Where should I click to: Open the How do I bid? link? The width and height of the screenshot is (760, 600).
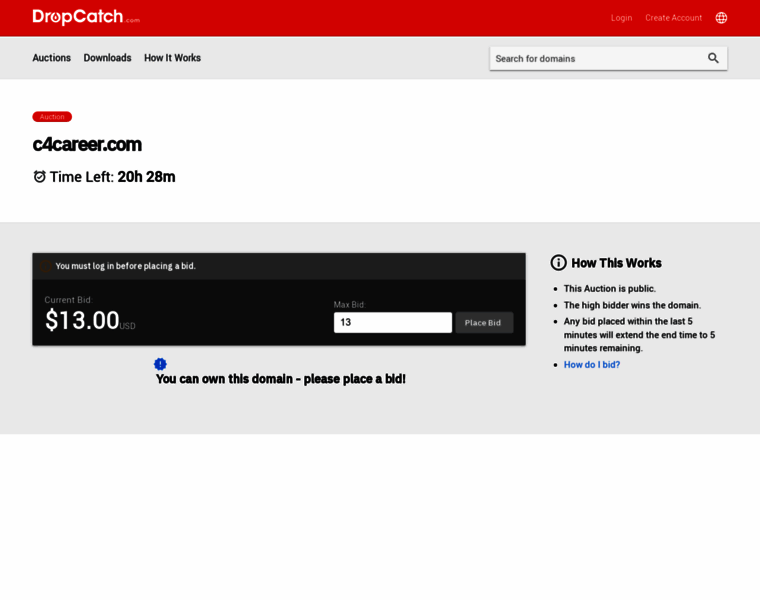[x=591, y=365]
